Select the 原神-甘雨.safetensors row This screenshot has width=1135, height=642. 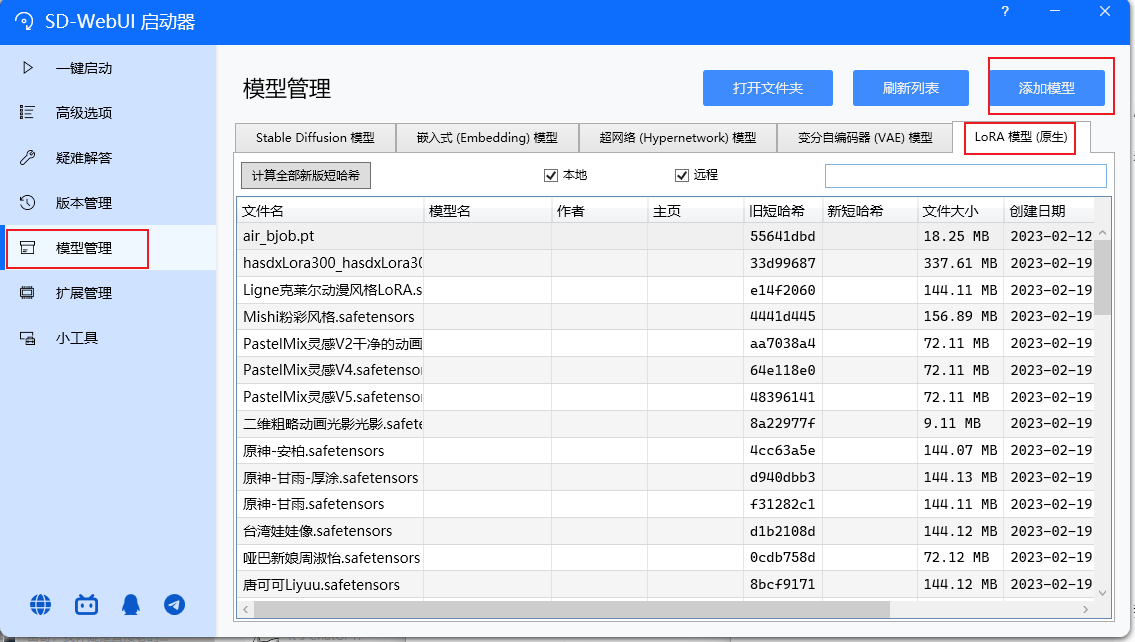coord(665,504)
